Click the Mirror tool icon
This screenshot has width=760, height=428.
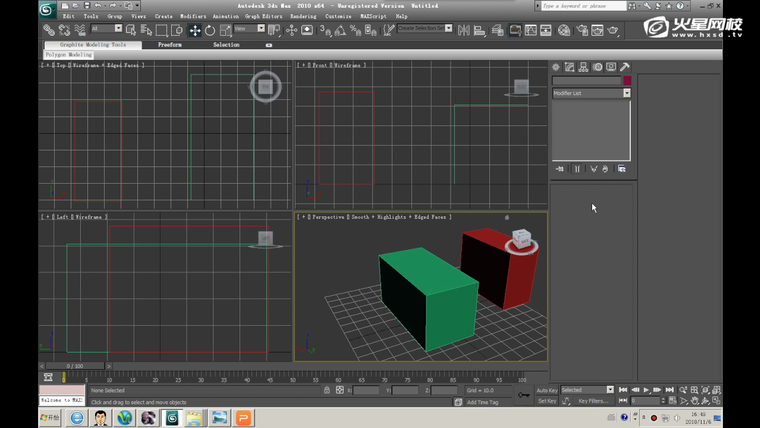click(x=464, y=30)
